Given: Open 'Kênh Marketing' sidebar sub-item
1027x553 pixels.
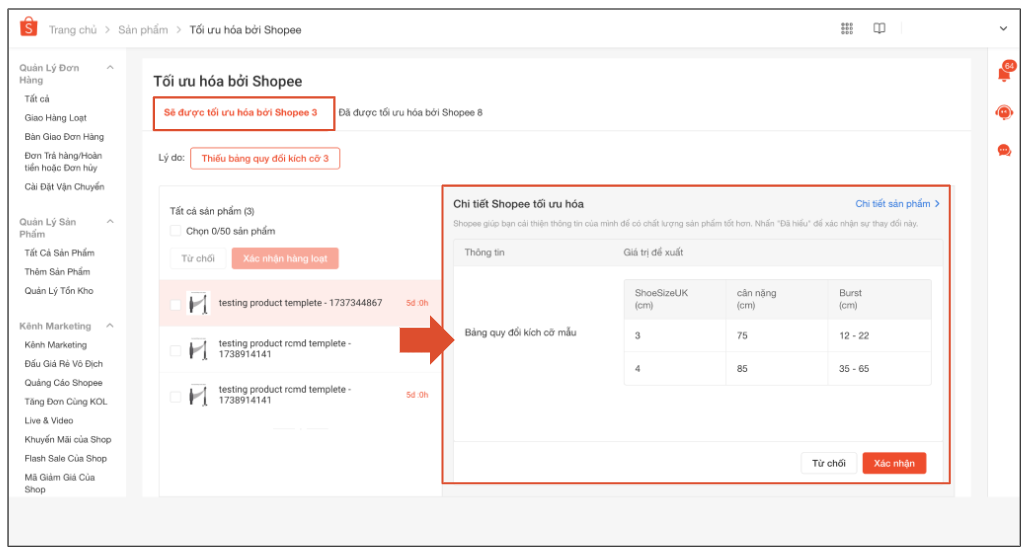Looking at the screenshot, I should pos(56,345).
